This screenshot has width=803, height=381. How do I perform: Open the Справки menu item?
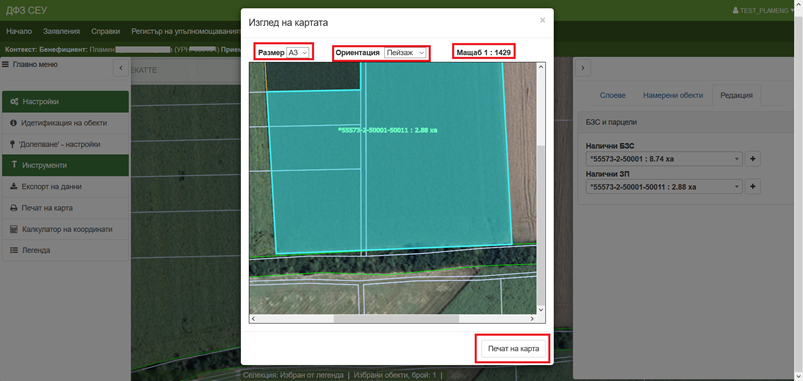point(105,31)
